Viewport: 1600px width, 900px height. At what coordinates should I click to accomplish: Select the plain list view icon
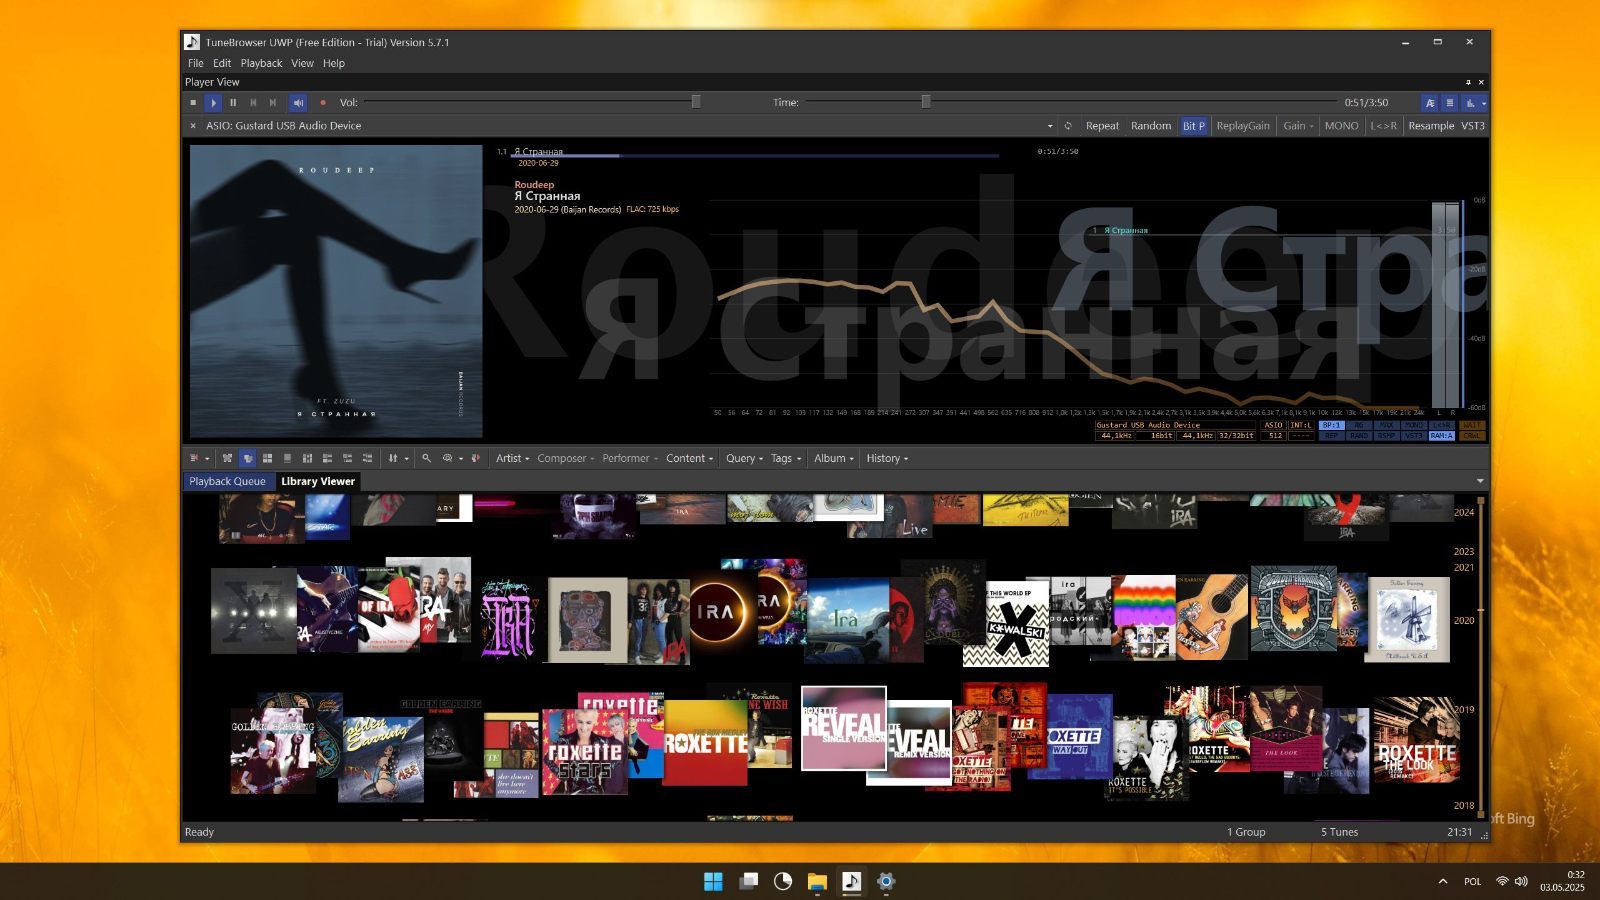click(288, 458)
